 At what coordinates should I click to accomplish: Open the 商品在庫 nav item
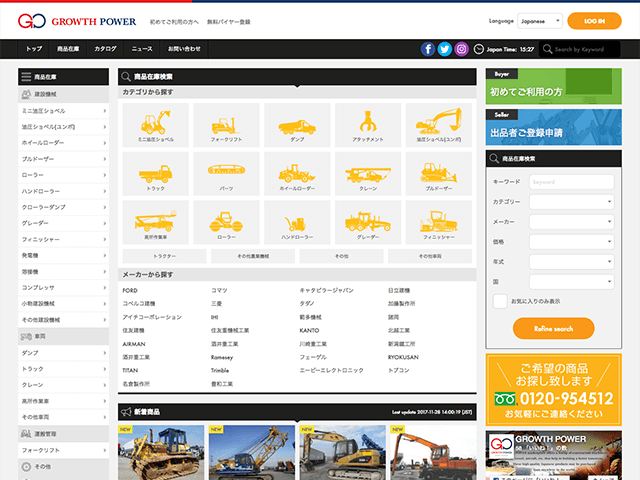tap(68, 49)
